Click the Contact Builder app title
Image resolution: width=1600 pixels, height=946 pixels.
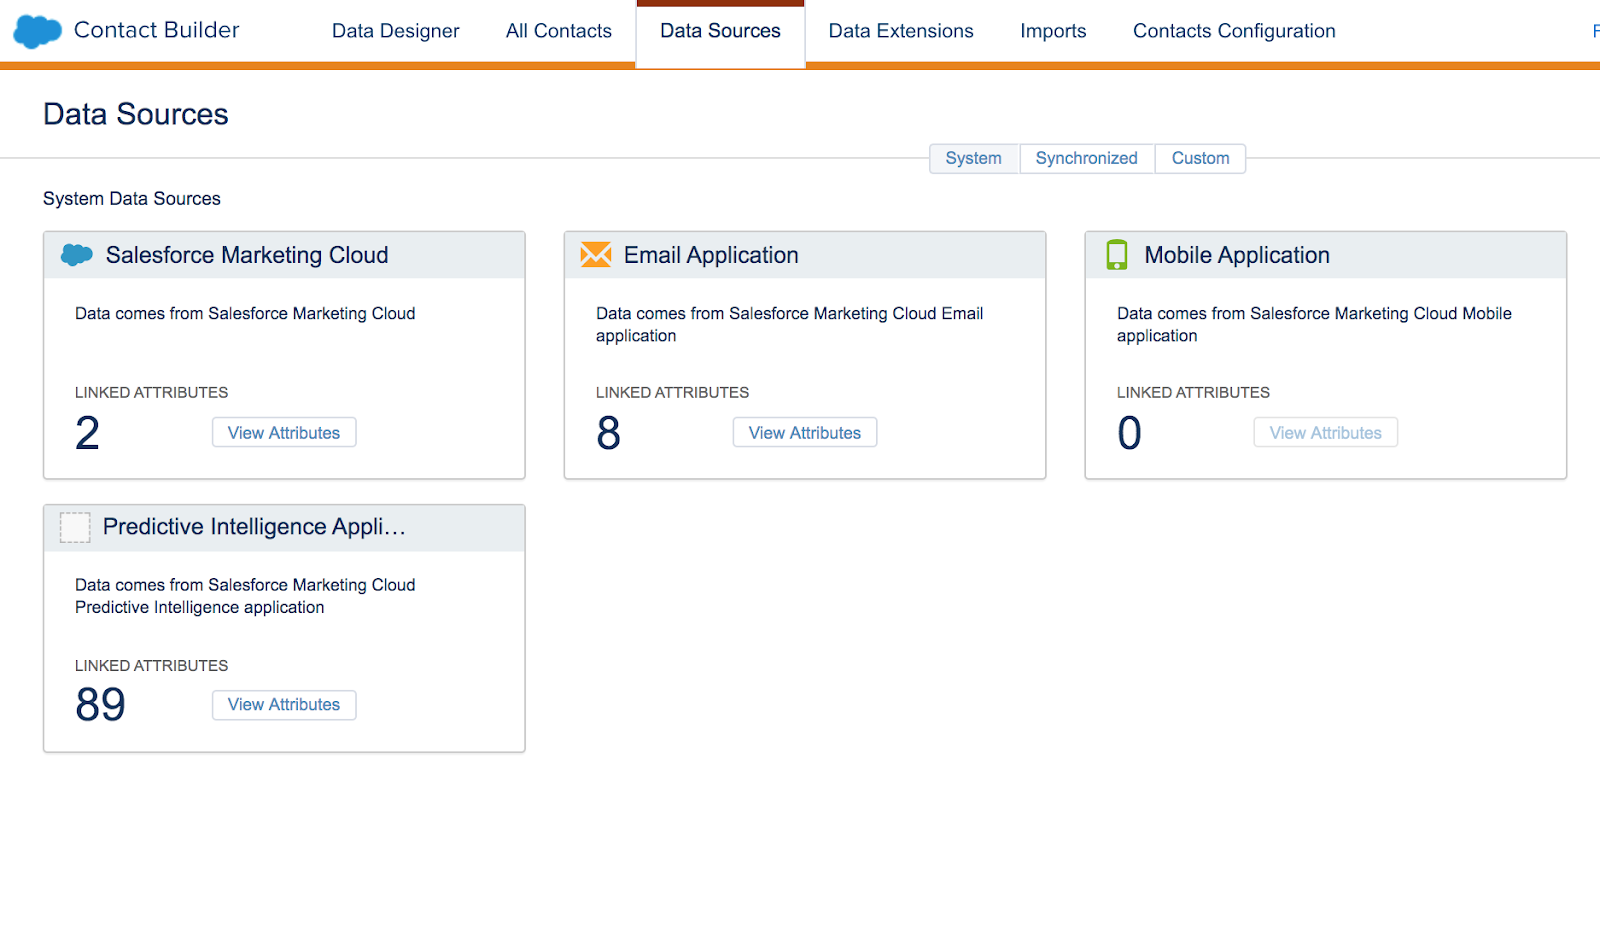point(157,30)
